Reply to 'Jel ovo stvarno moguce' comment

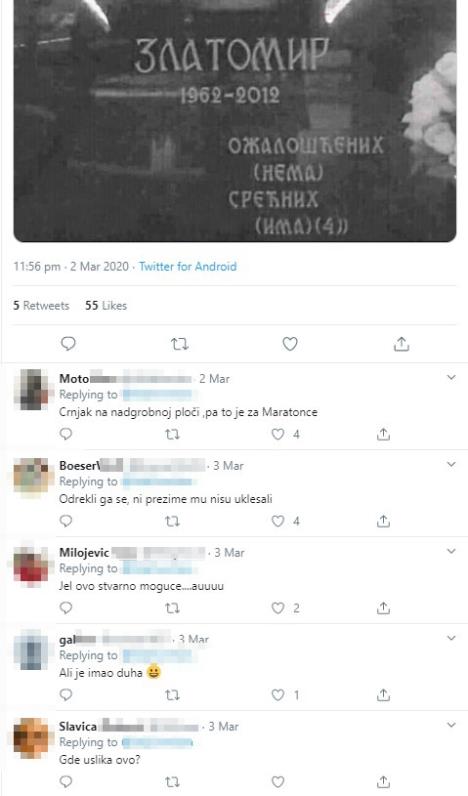(x=66, y=608)
